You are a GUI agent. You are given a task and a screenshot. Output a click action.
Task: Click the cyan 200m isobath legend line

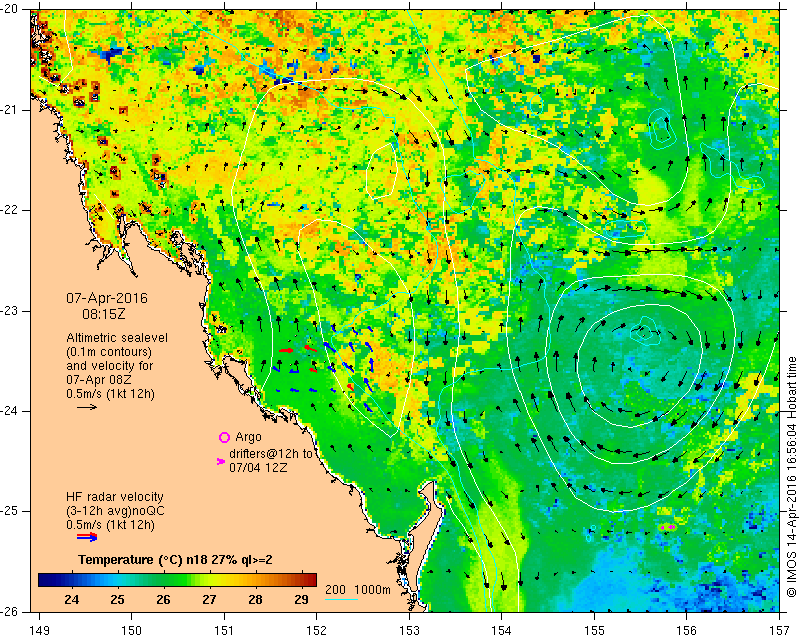point(341,599)
